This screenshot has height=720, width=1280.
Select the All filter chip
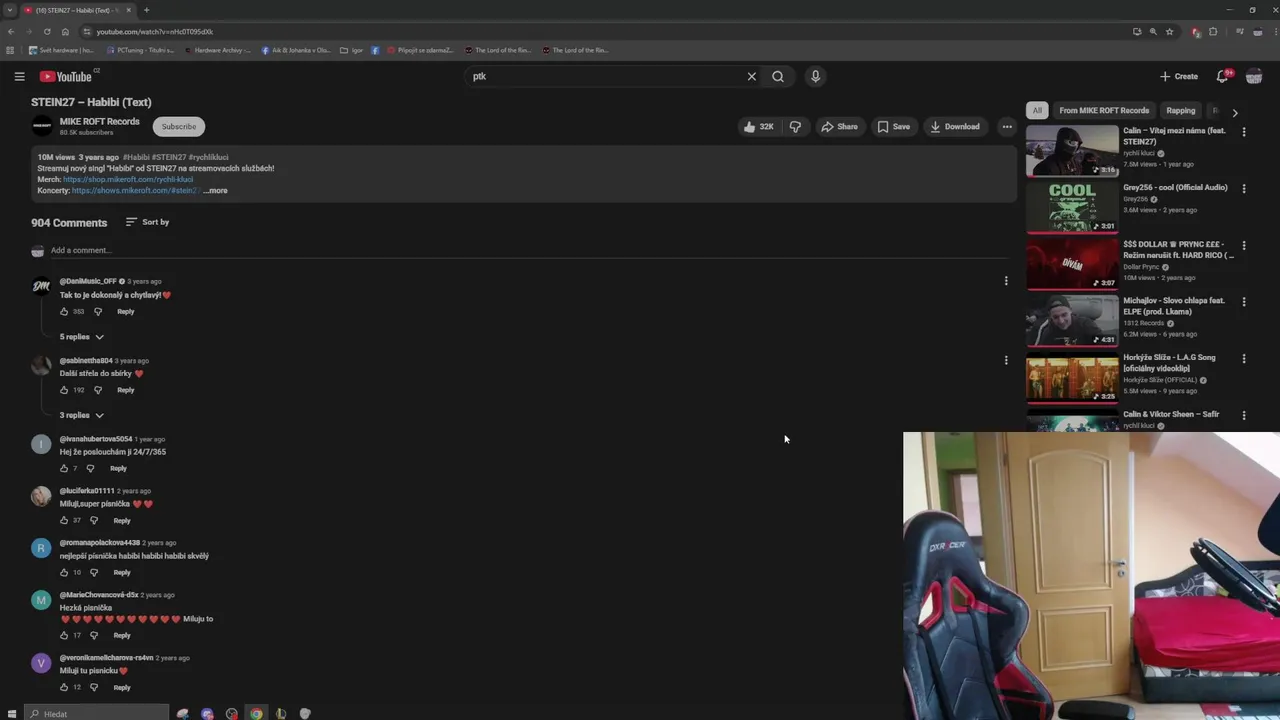1037,111
